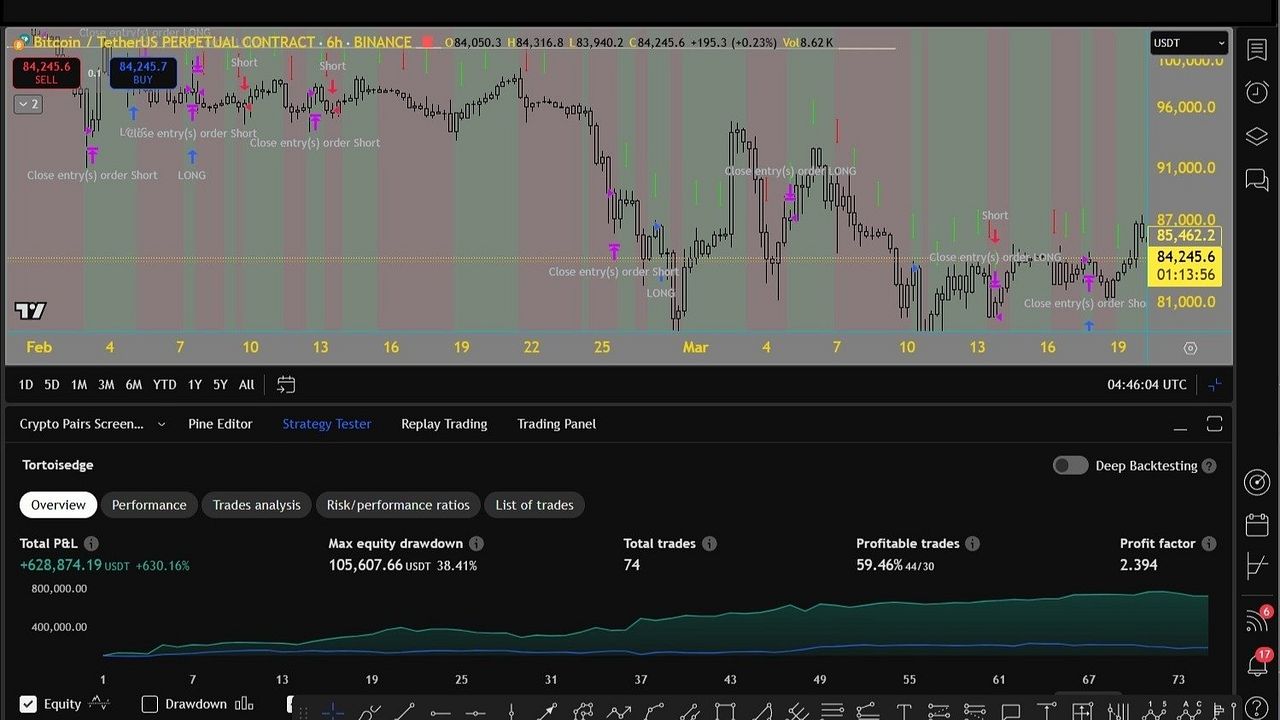Image resolution: width=1280 pixels, height=720 pixels.
Task: Open the notifications bell with badge 17
Action: coord(1257,663)
